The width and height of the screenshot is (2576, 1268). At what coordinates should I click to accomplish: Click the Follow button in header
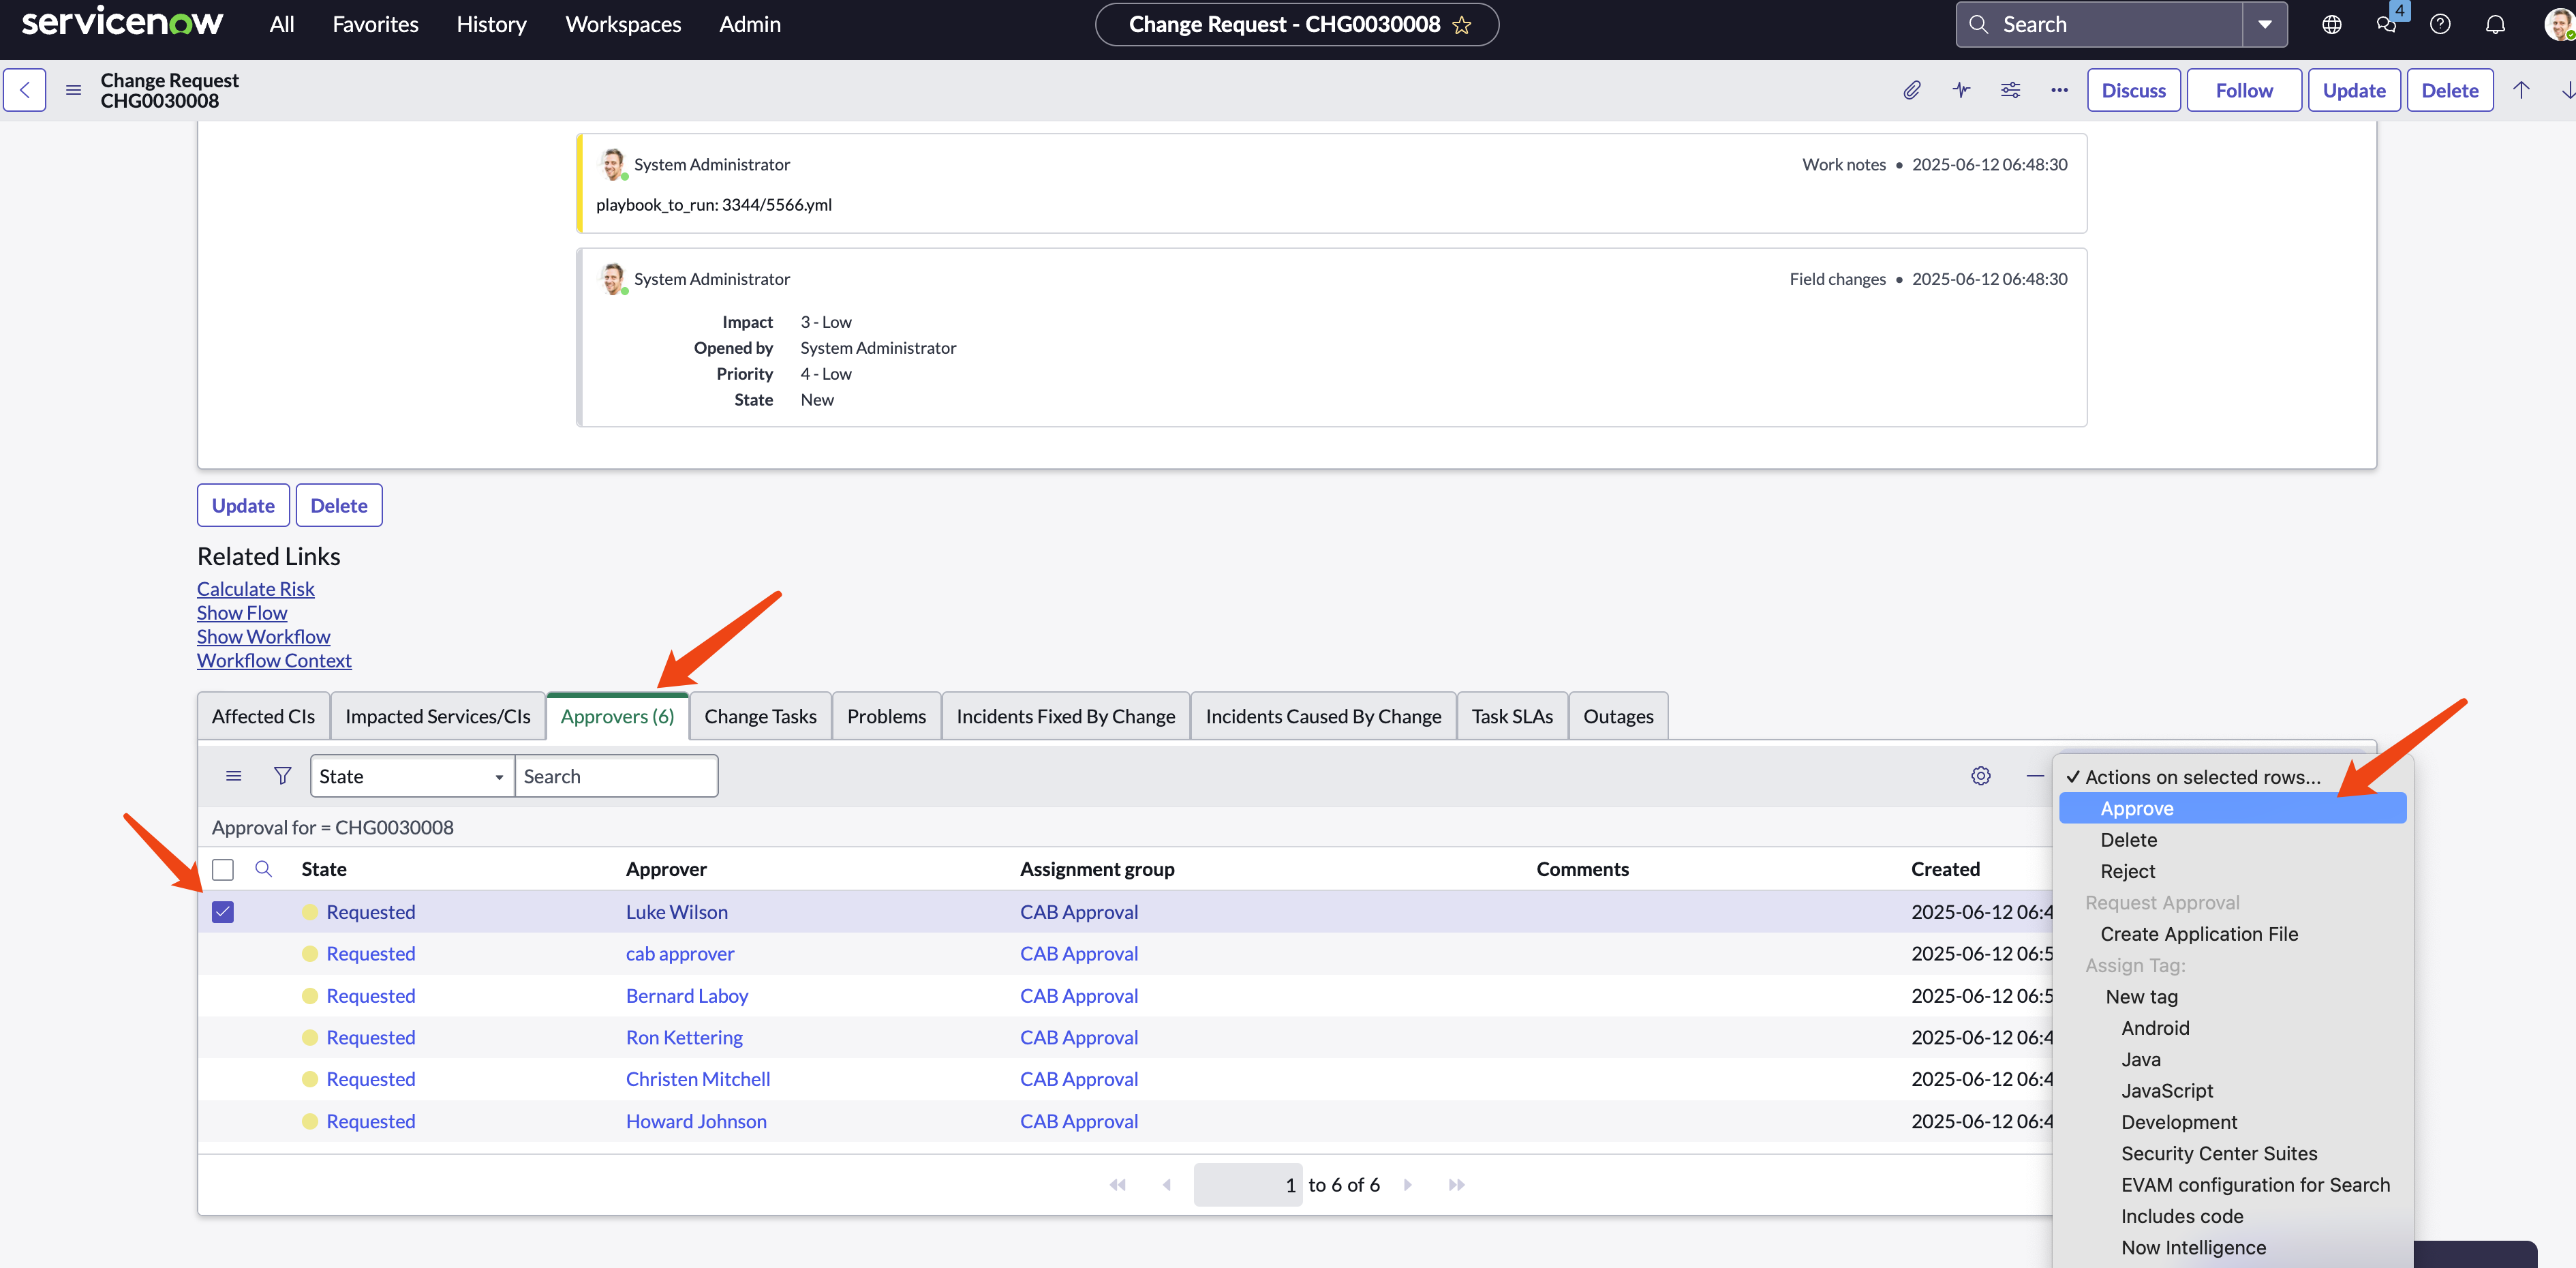tap(2243, 90)
